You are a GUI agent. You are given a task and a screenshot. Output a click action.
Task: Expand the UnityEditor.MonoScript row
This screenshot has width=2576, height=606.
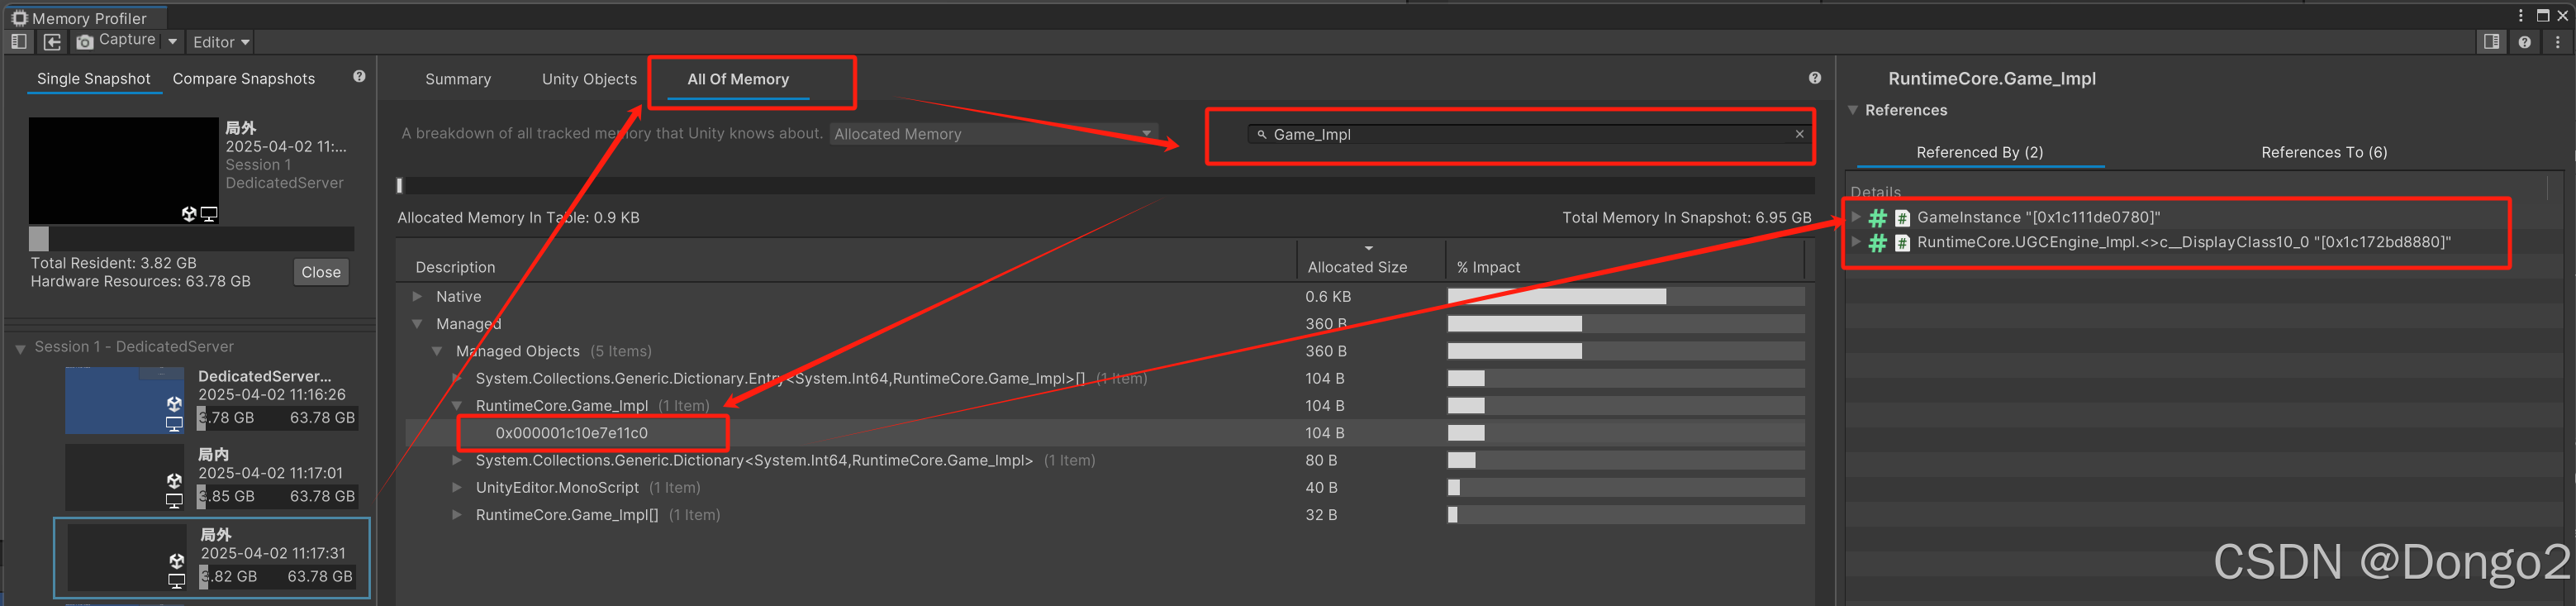pos(457,487)
